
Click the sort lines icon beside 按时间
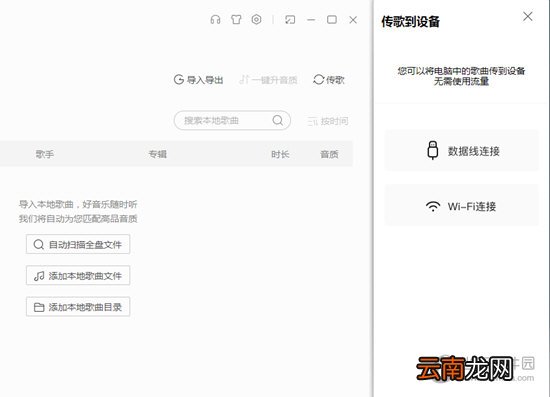coord(313,122)
